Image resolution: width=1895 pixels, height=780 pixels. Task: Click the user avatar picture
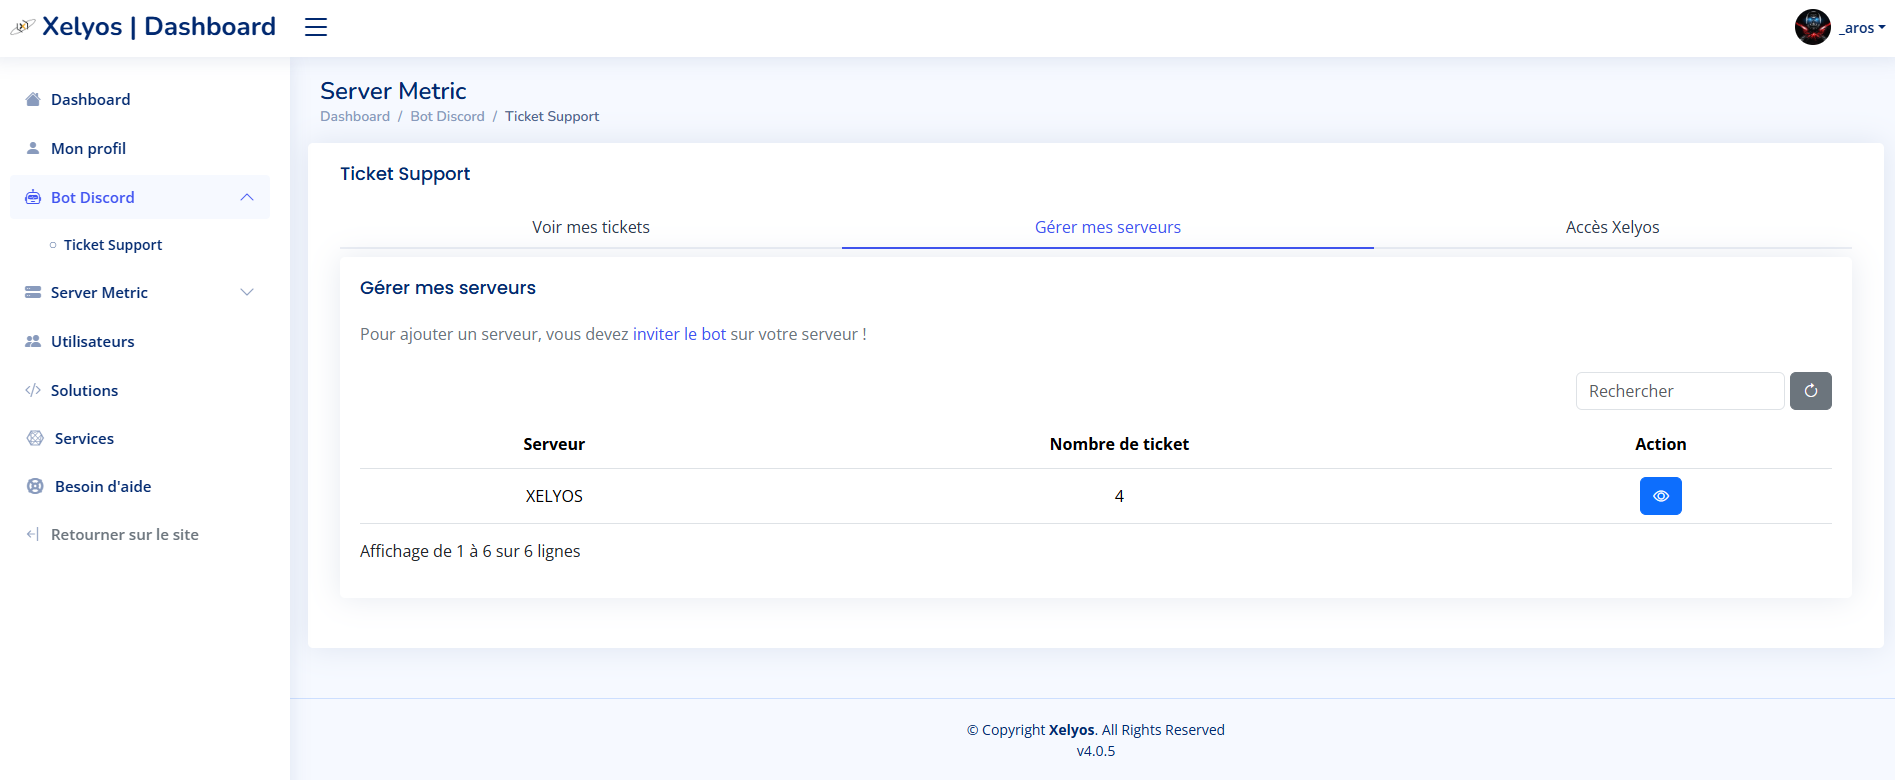coord(1812,27)
